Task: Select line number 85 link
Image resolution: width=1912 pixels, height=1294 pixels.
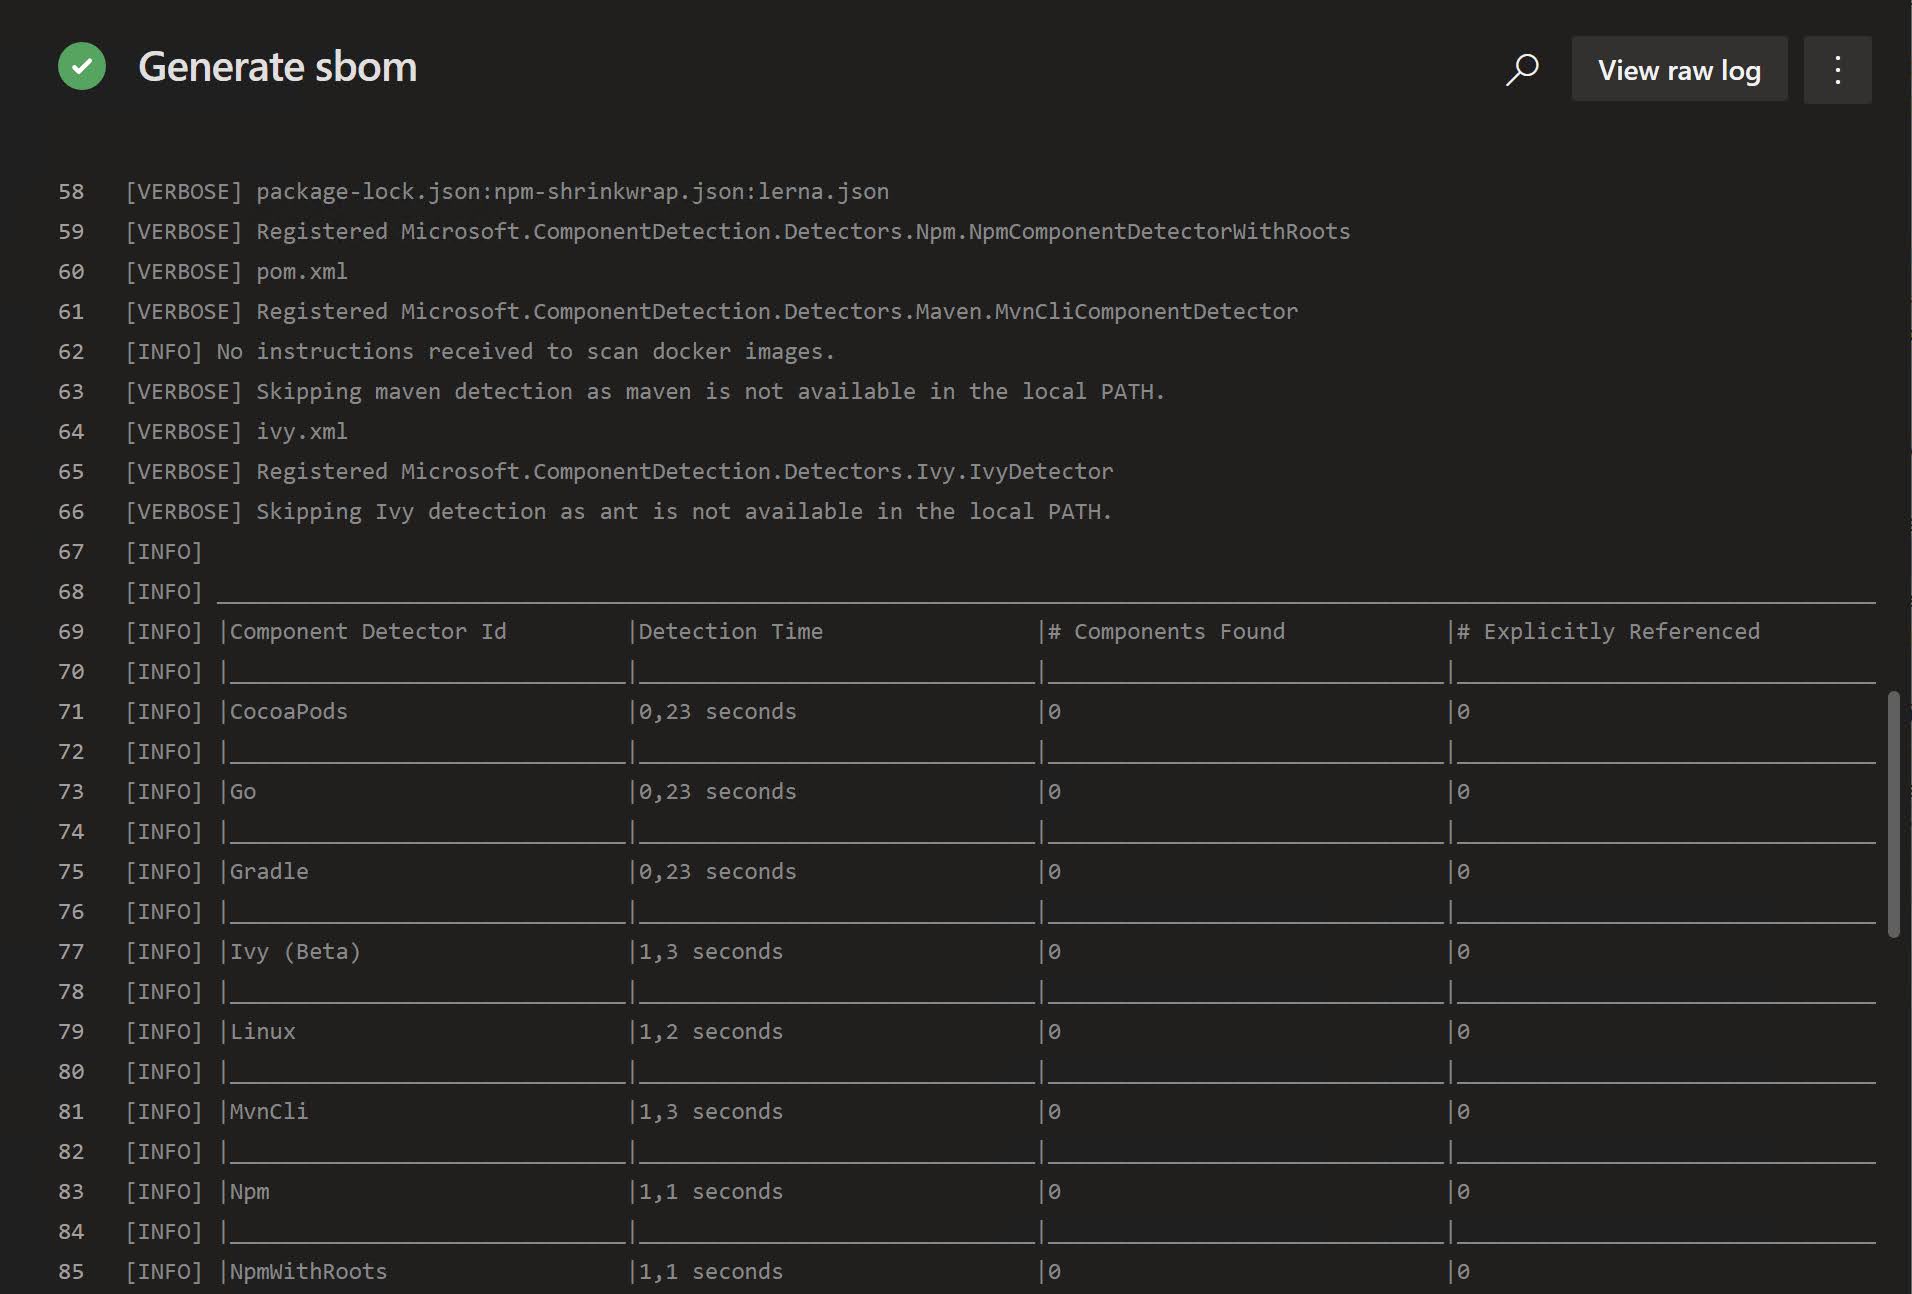Action: click(71, 1272)
